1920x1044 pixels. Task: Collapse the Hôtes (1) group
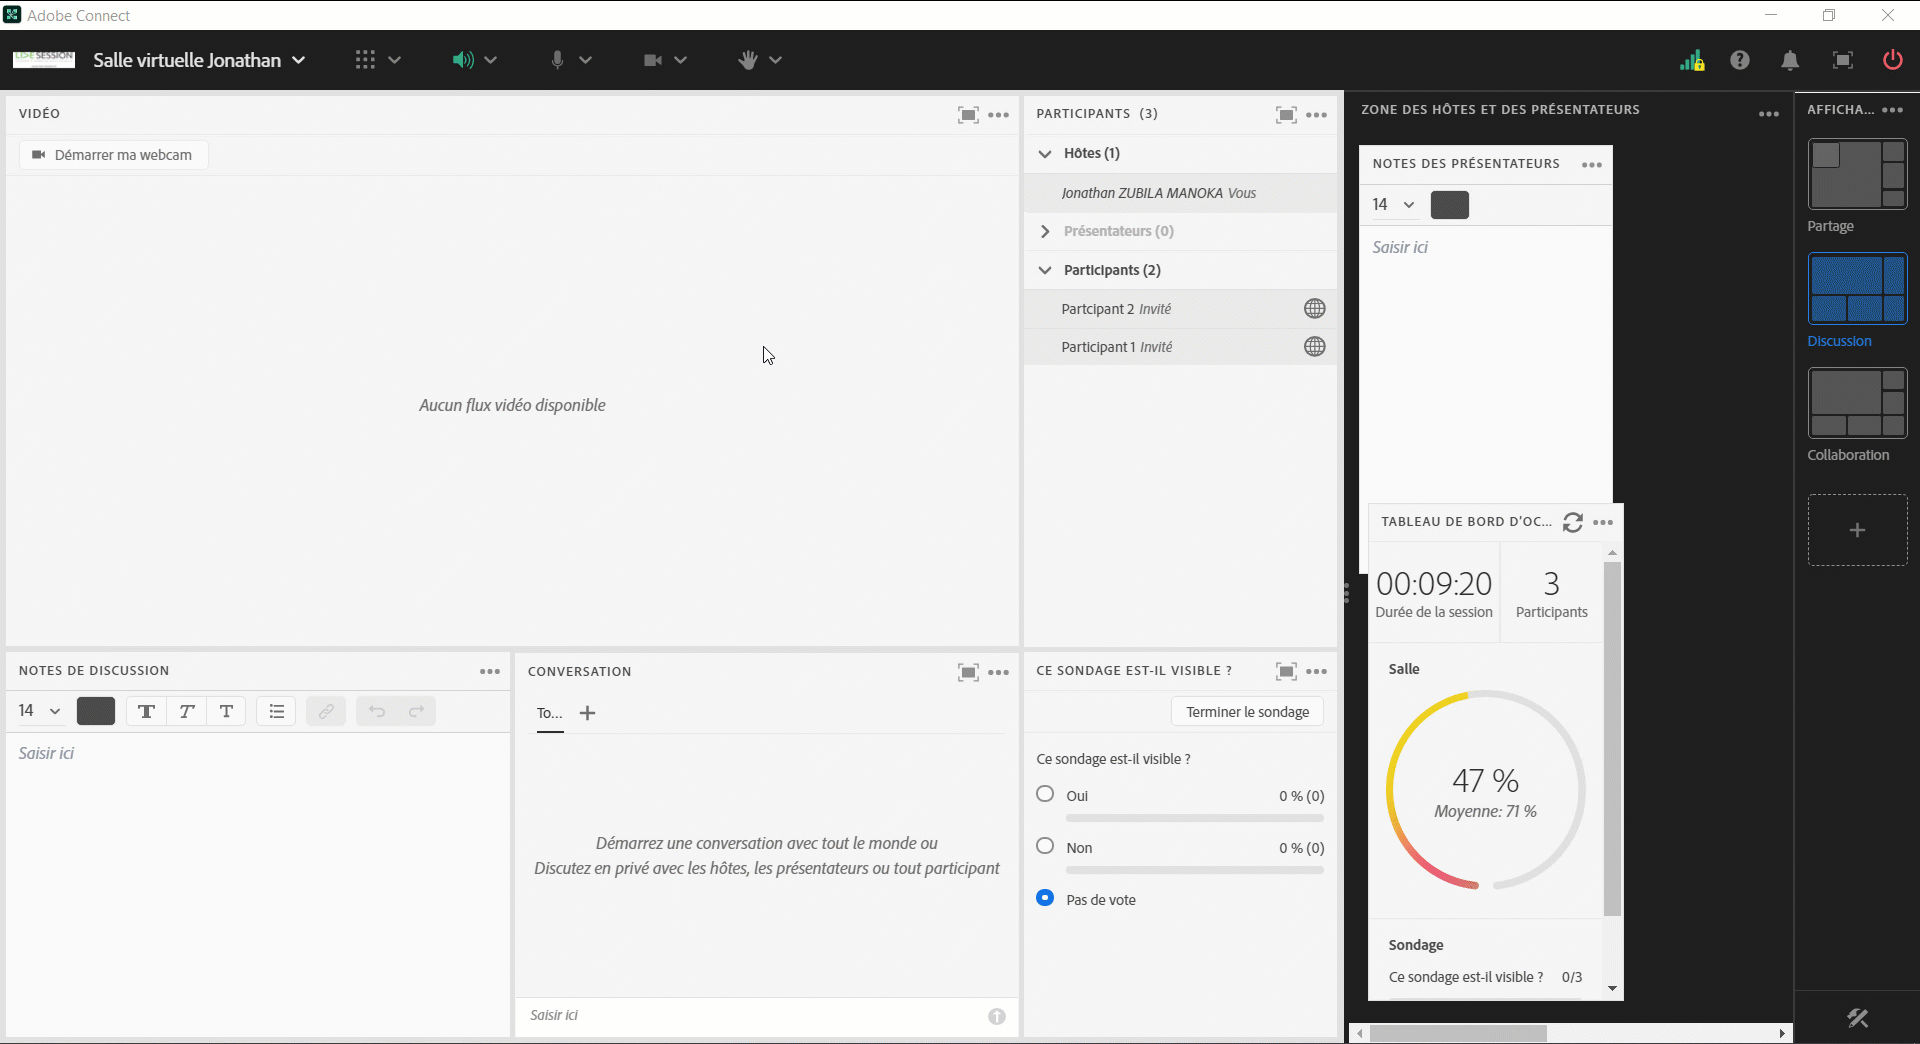(x=1045, y=154)
